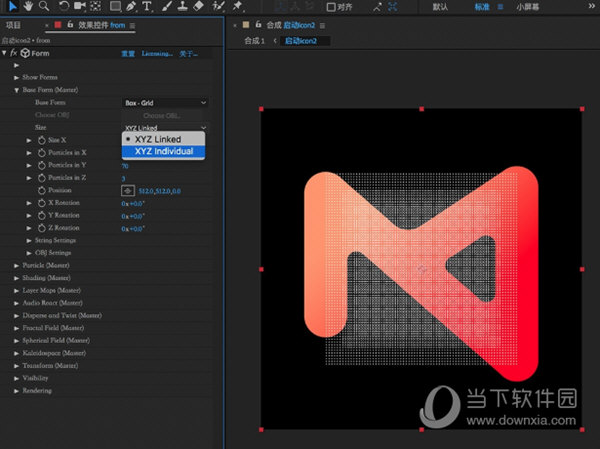Toggle stopwatch for X Rotation
600x449 pixels.
[42, 203]
